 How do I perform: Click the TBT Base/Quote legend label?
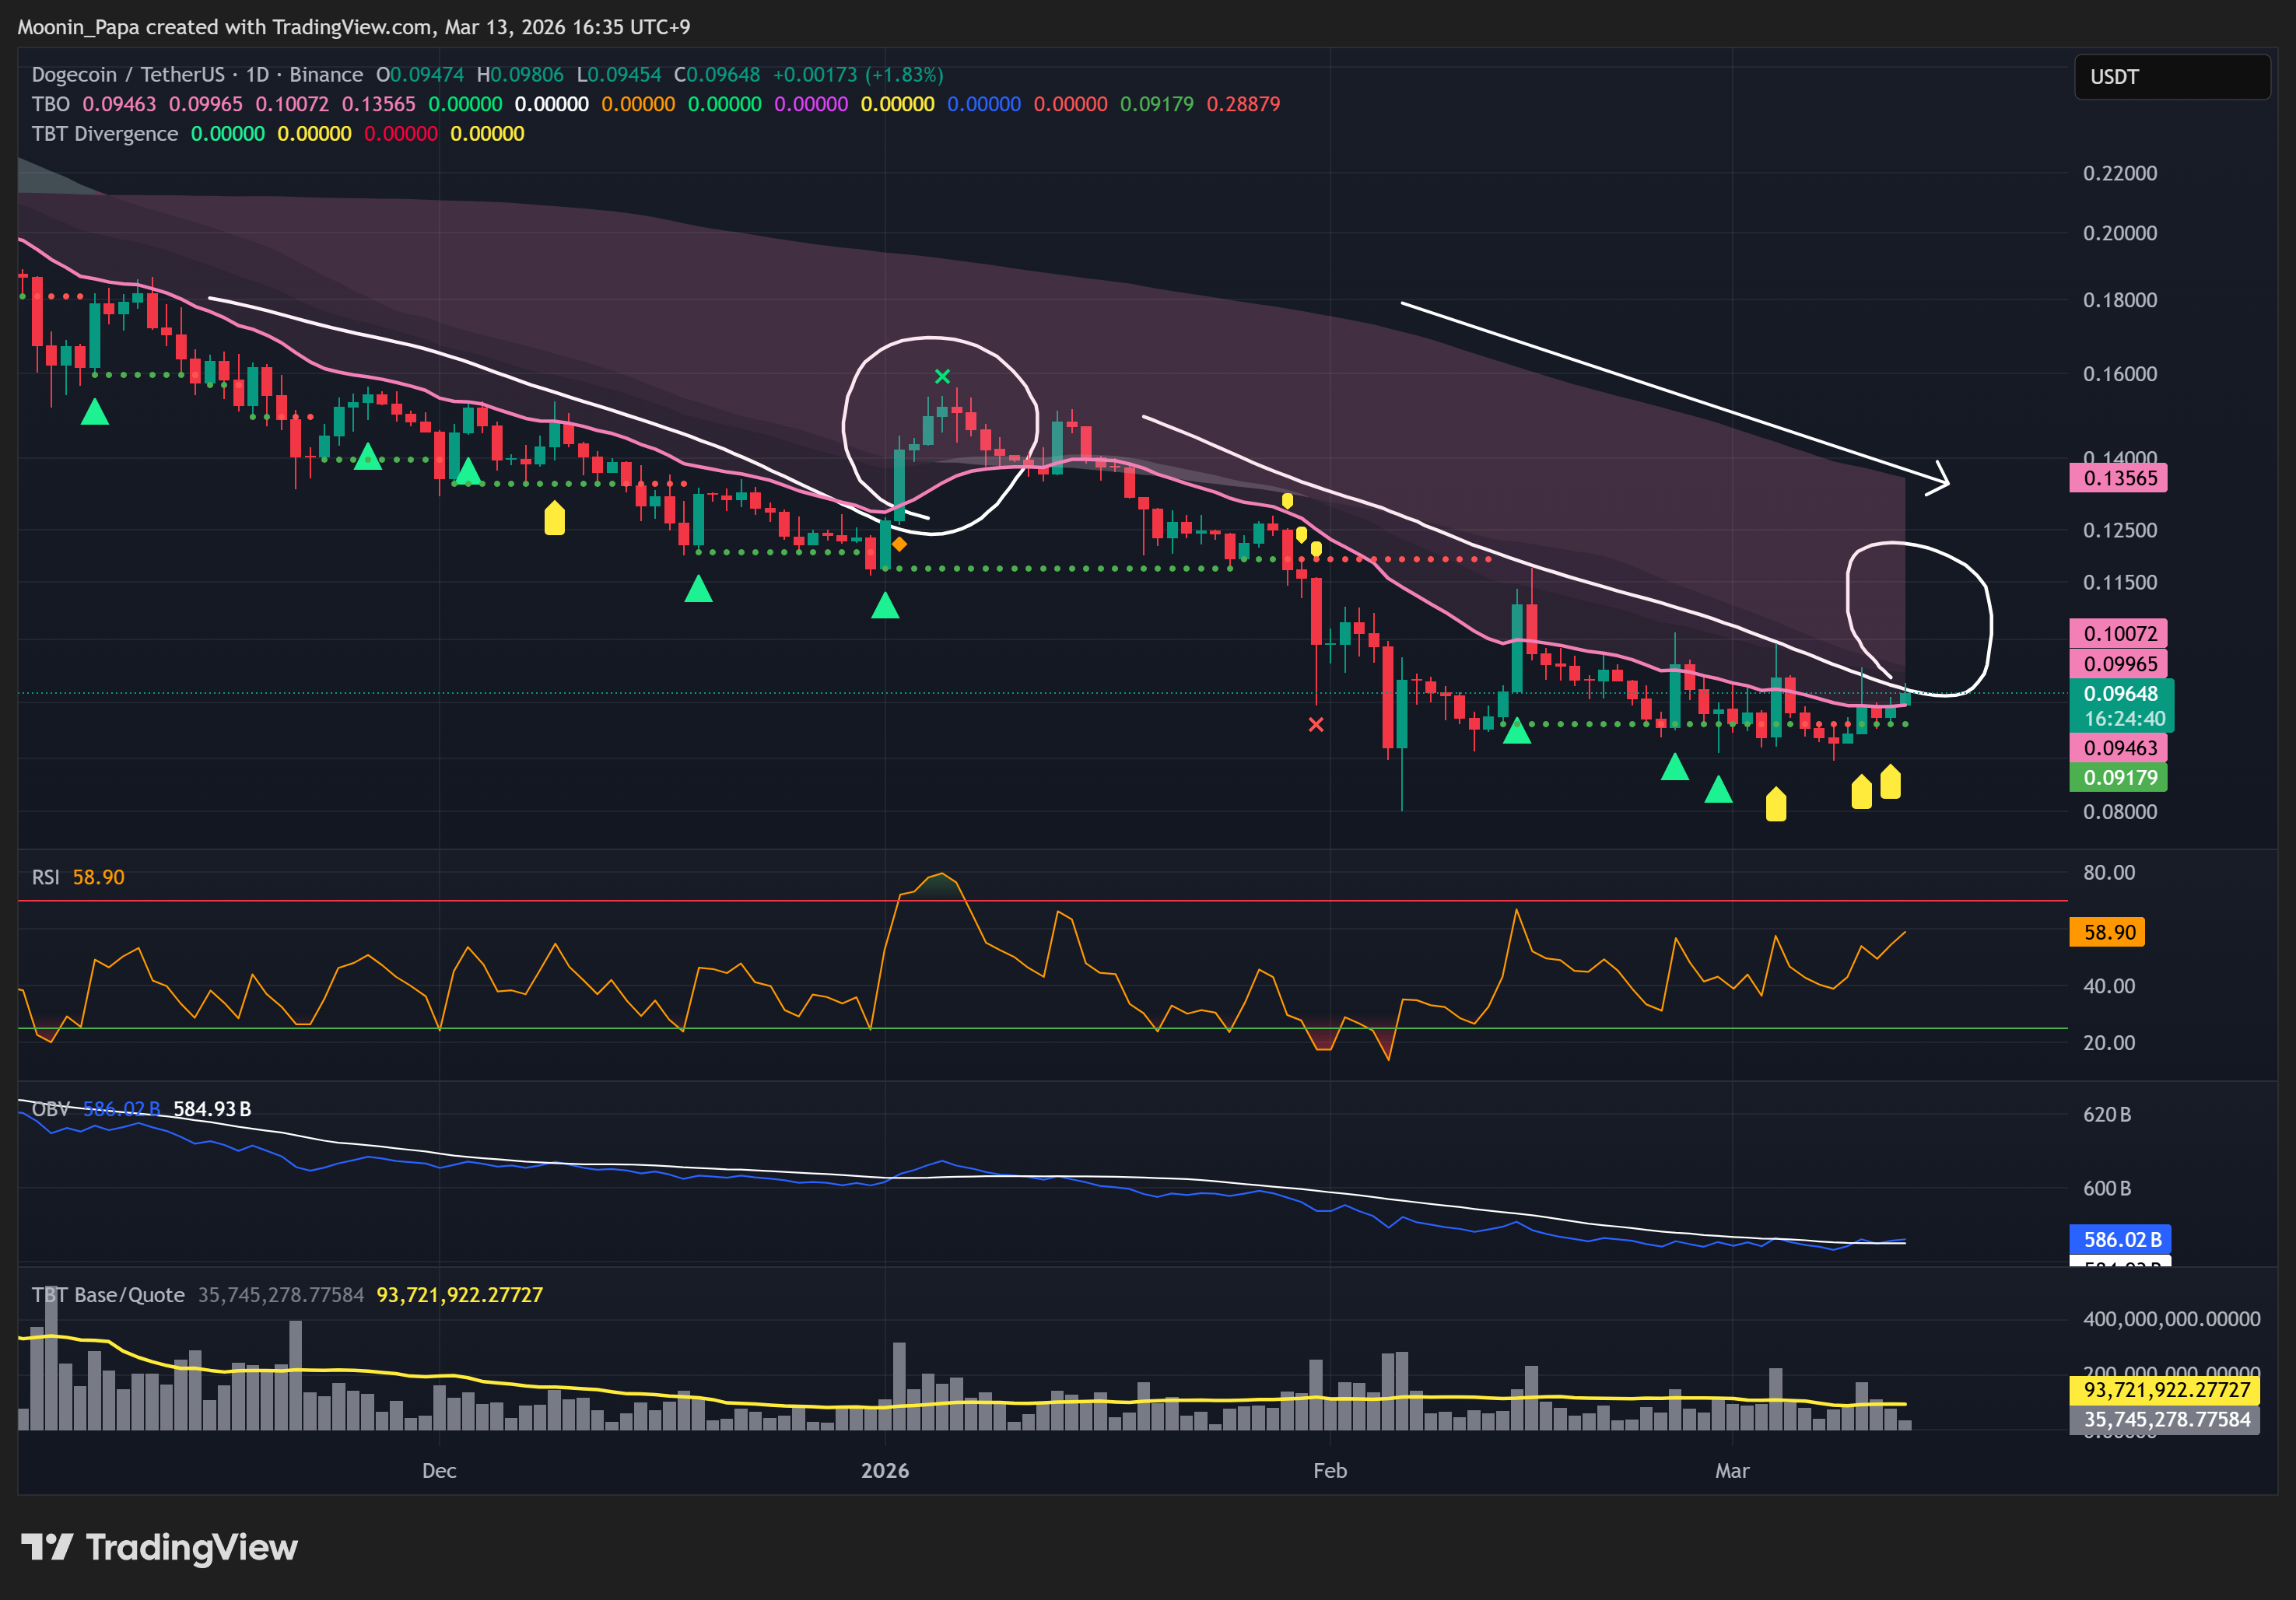pos(108,1295)
